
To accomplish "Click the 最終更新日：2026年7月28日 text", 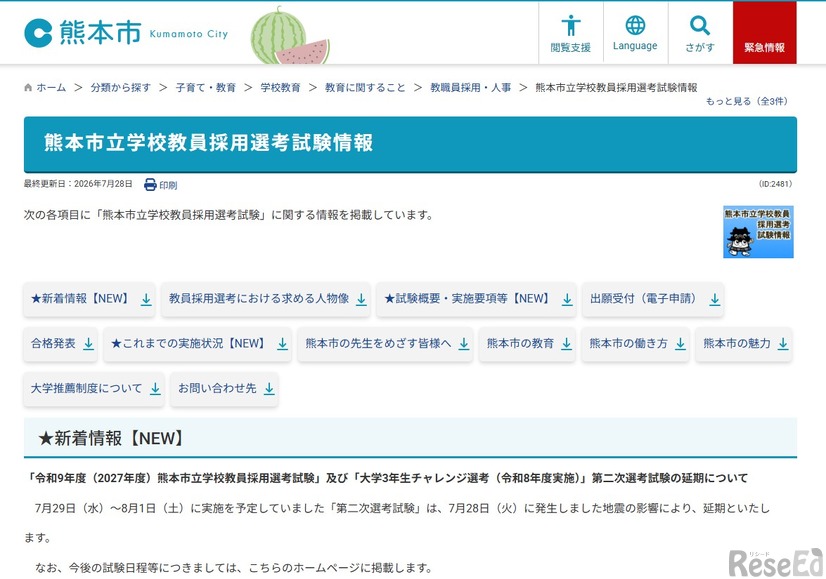I will pos(78,184).
